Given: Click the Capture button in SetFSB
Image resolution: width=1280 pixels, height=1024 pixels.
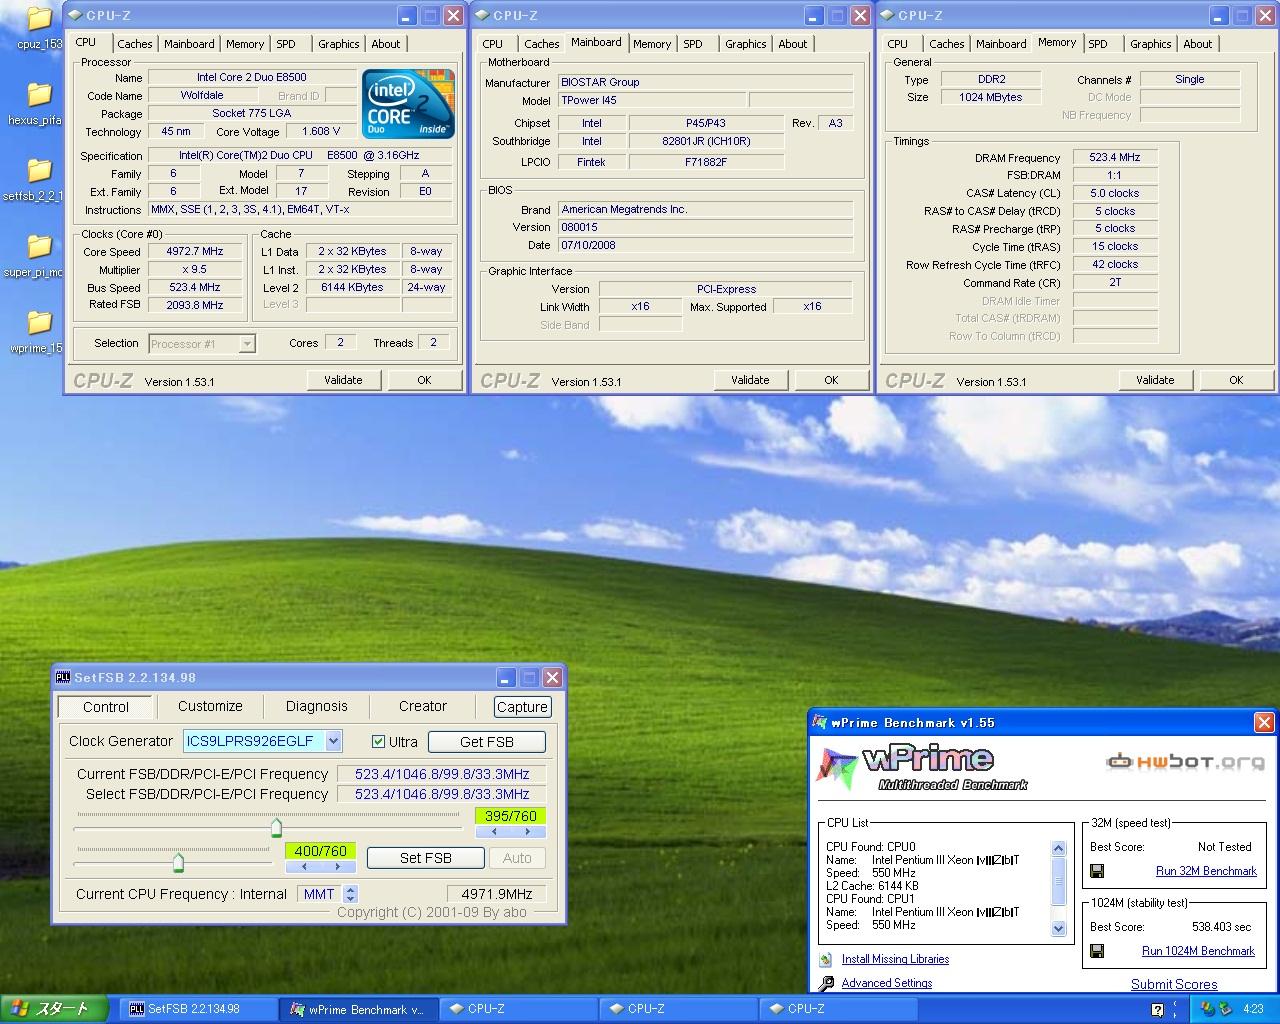Looking at the screenshot, I should click(522, 707).
